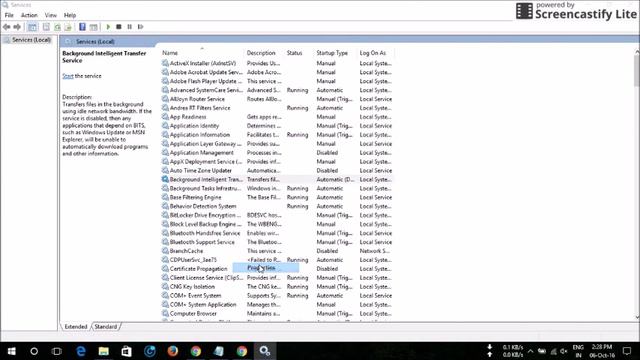Screen dimensions: 640x360
Task: Open Microsoft Edge from the taskbar
Action: click(x=81, y=351)
